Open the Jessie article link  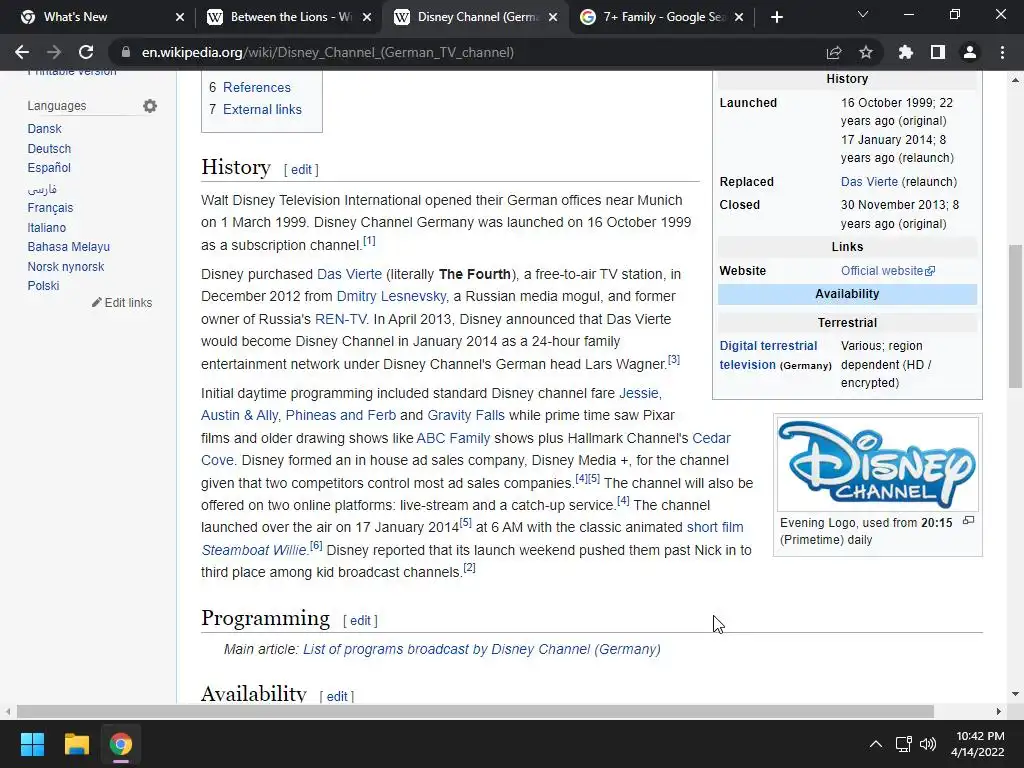click(639, 393)
